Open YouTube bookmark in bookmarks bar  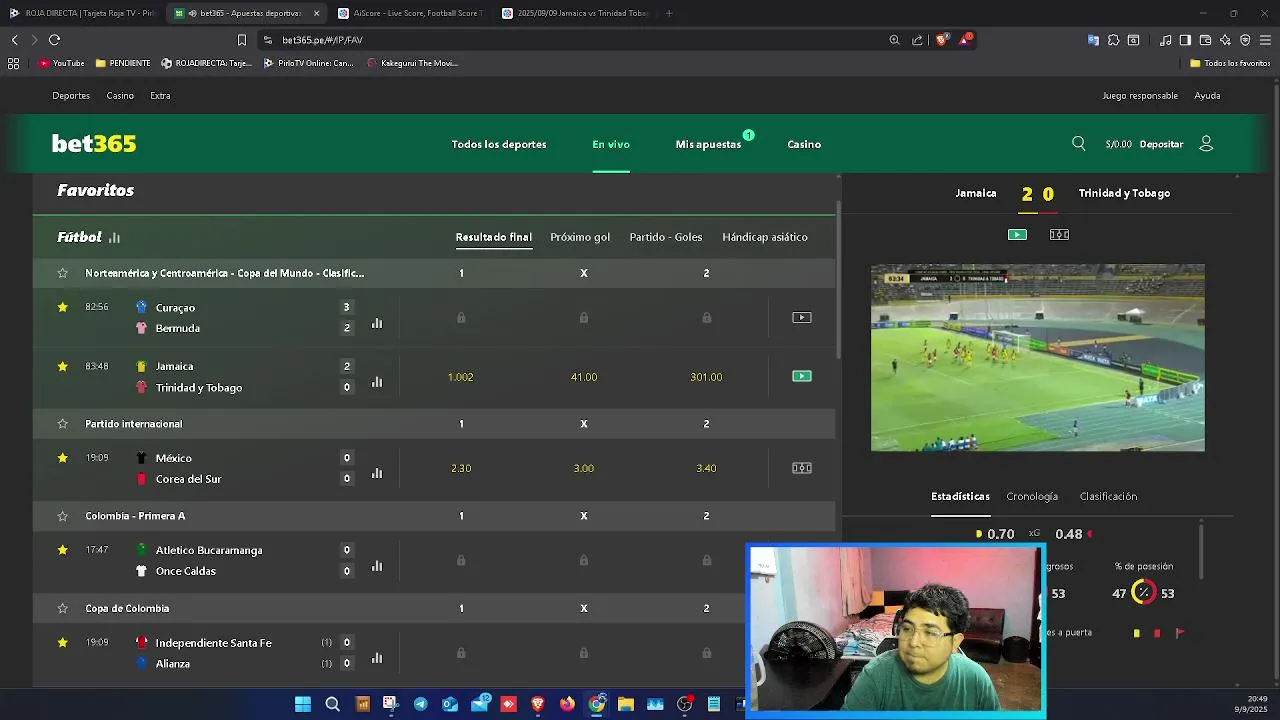pos(62,63)
